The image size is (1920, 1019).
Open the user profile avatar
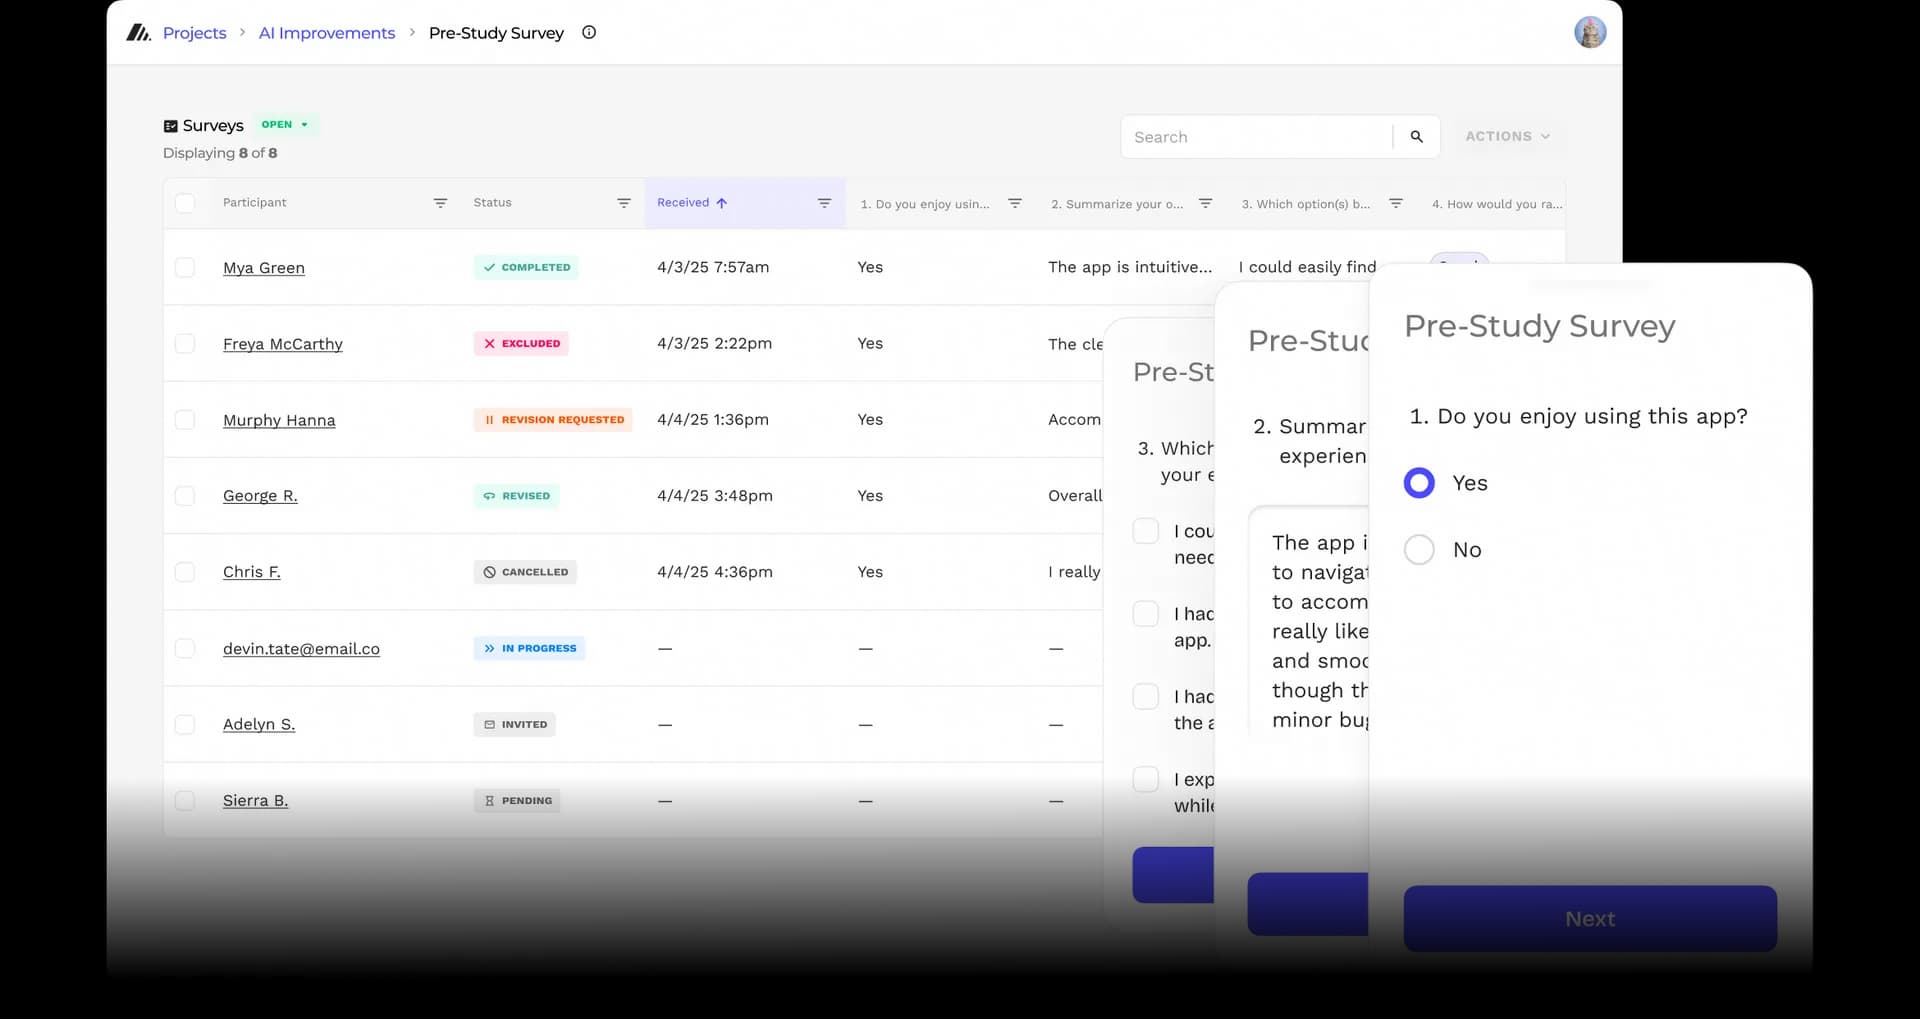coord(1589,32)
